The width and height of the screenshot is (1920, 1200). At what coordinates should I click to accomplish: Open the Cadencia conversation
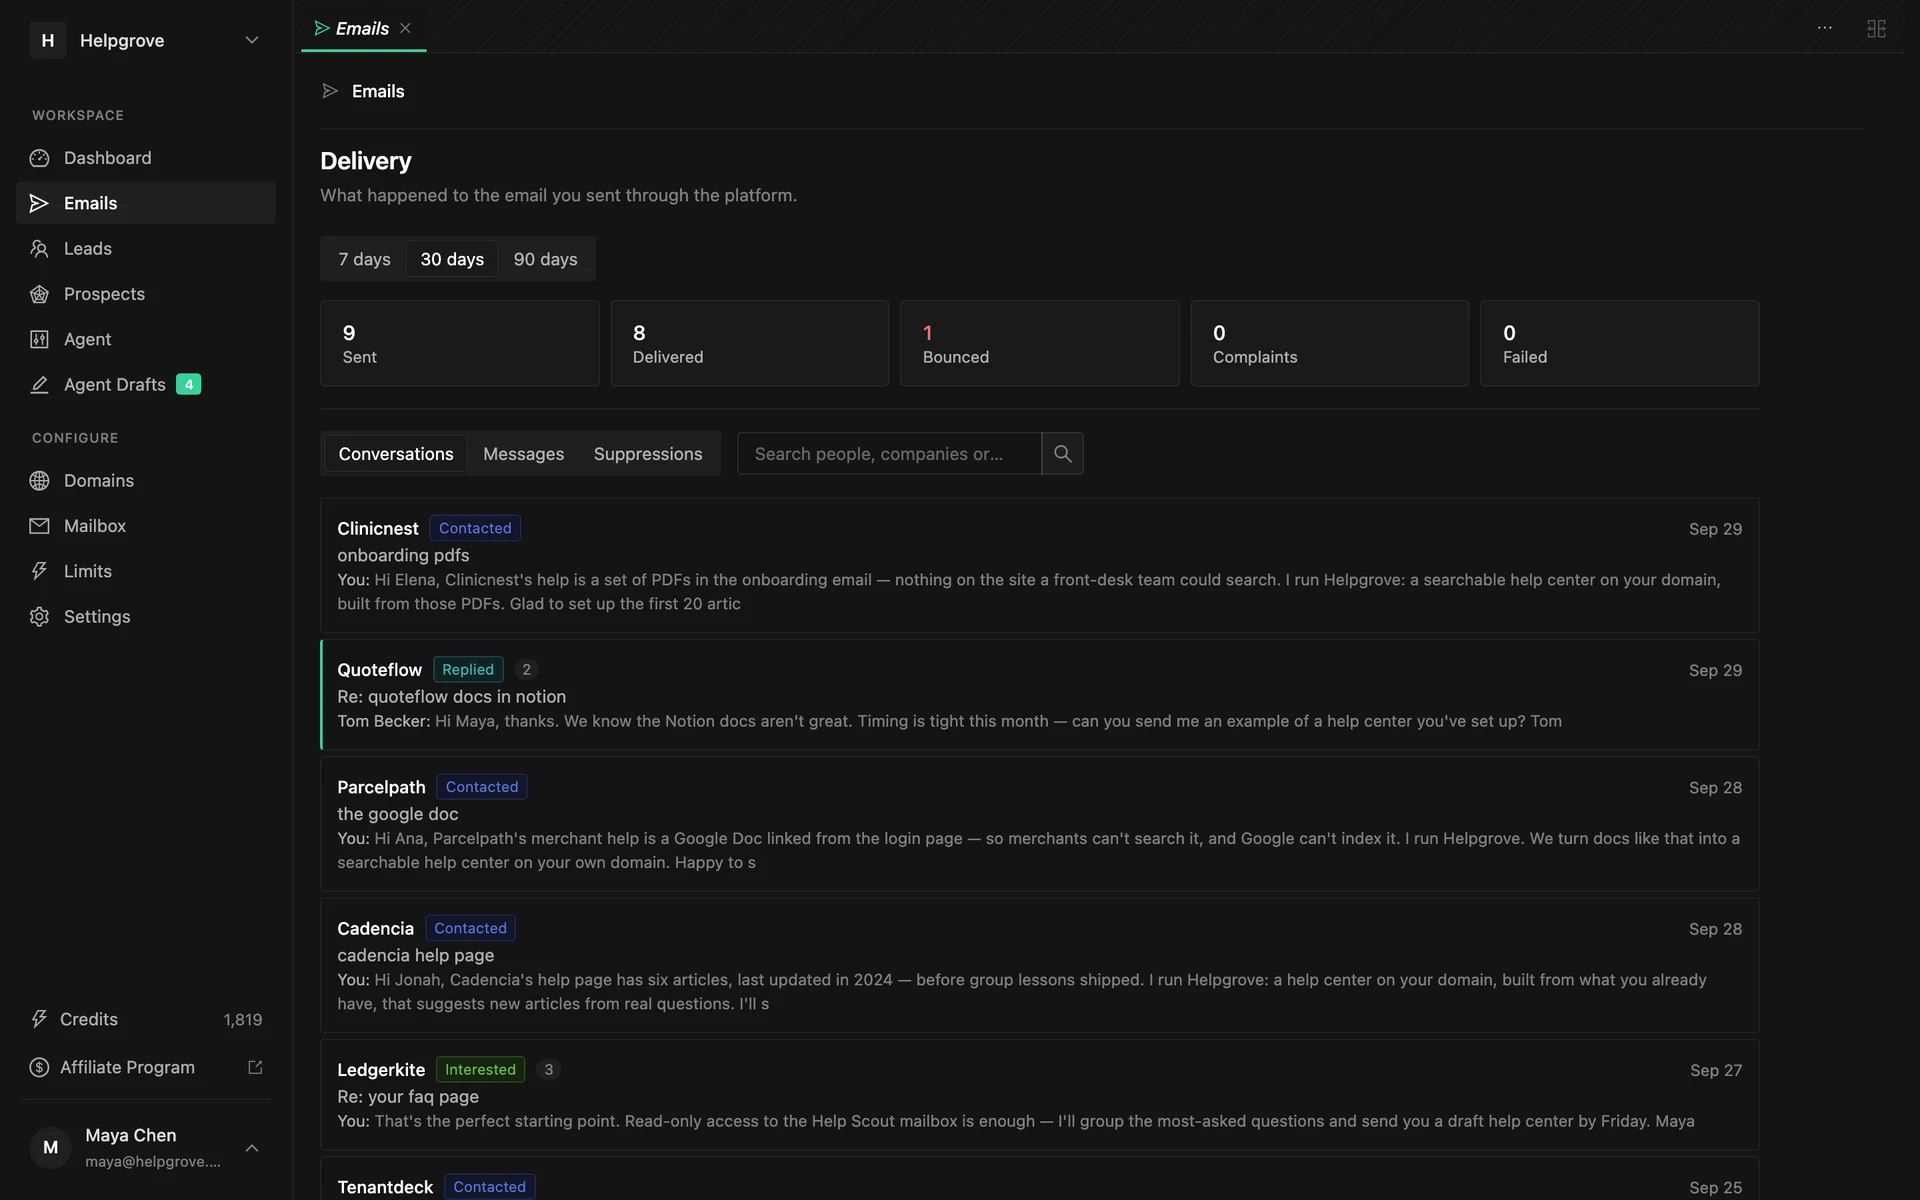click(1039, 965)
